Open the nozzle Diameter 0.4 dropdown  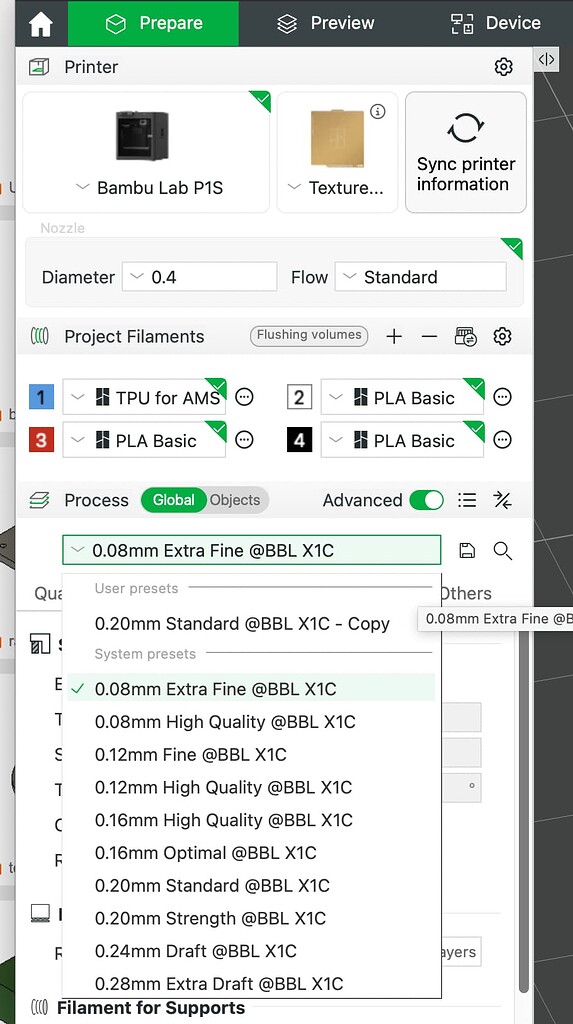(200, 277)
